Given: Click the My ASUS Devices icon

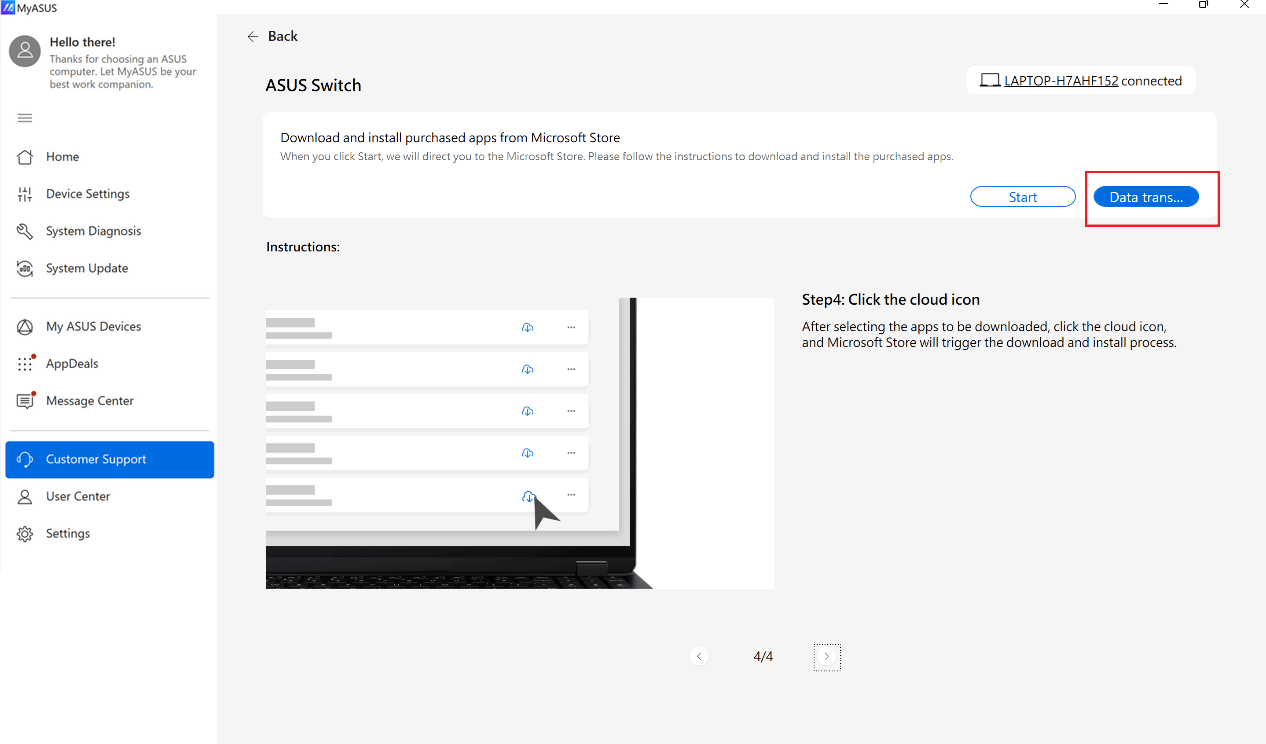Looking at the screenshot, I should pos(26,327).
